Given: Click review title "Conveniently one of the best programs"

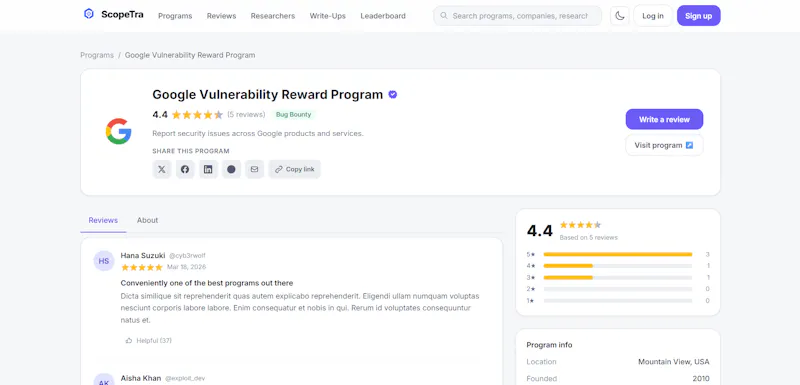Looking at the screenshot, I should pos(207,283).
